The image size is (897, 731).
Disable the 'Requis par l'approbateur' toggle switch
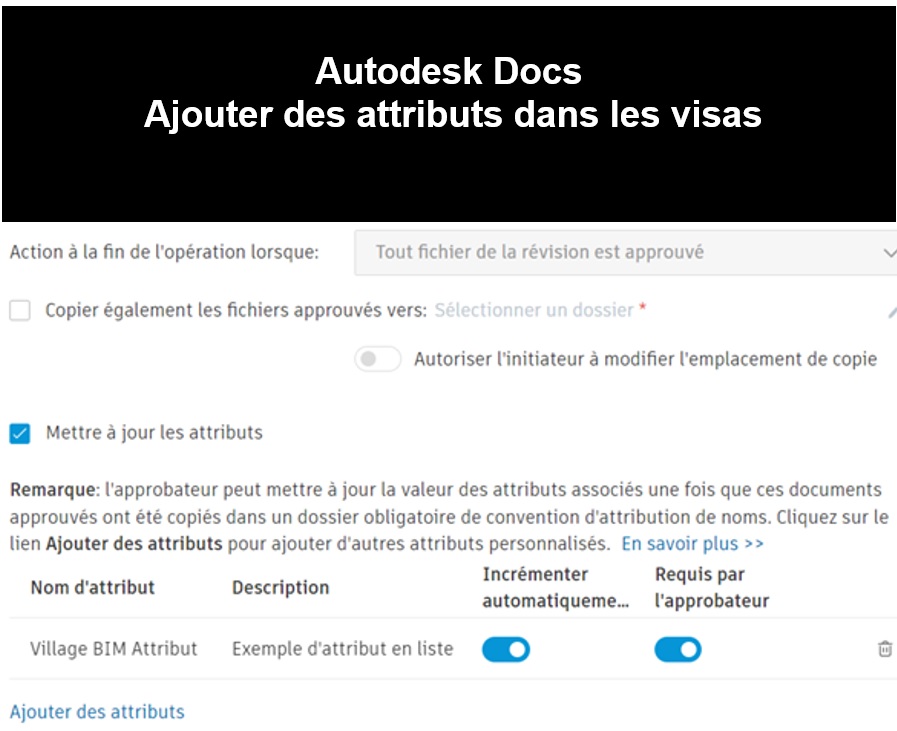pos(678,650)
